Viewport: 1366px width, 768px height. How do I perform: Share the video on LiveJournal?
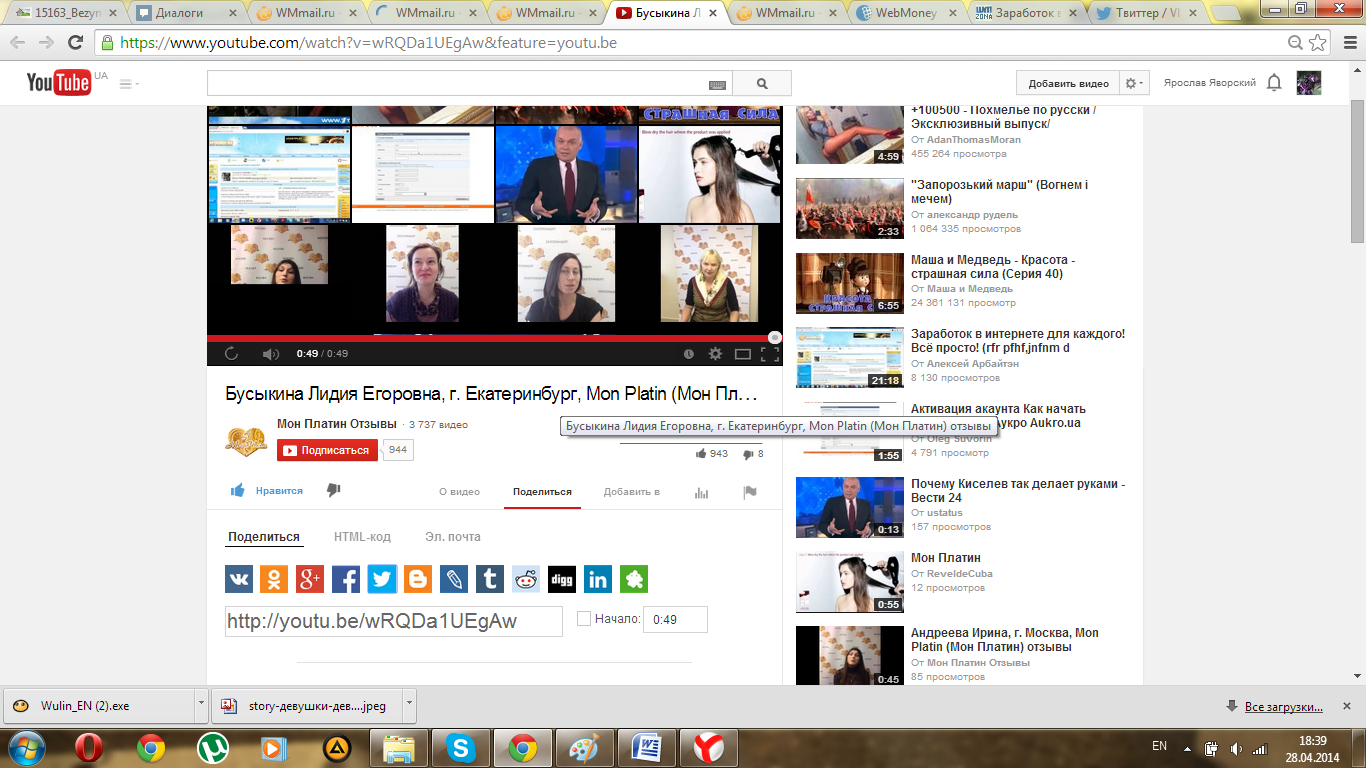pos(454,579)
